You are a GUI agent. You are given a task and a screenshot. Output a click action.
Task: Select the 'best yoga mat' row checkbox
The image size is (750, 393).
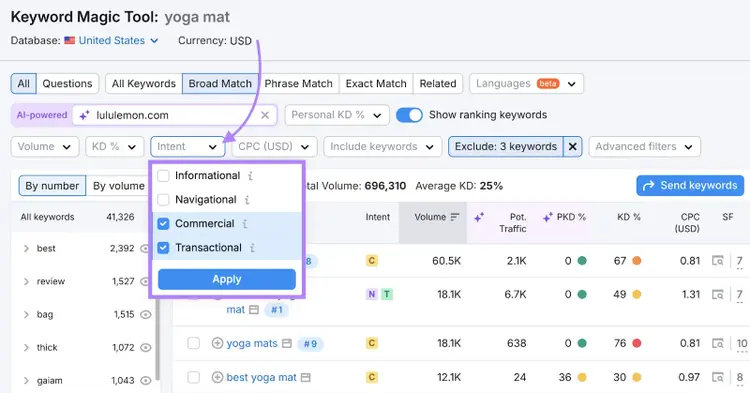coord(193,377)
